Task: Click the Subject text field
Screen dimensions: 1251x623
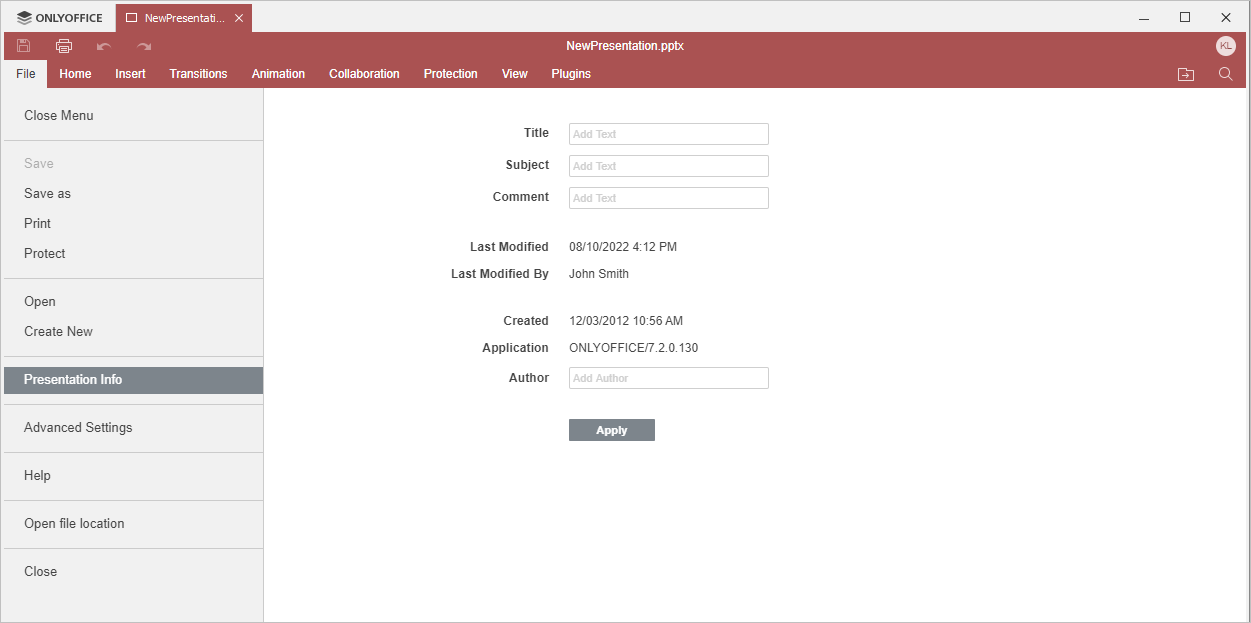Action: click(x=669, y=166)
